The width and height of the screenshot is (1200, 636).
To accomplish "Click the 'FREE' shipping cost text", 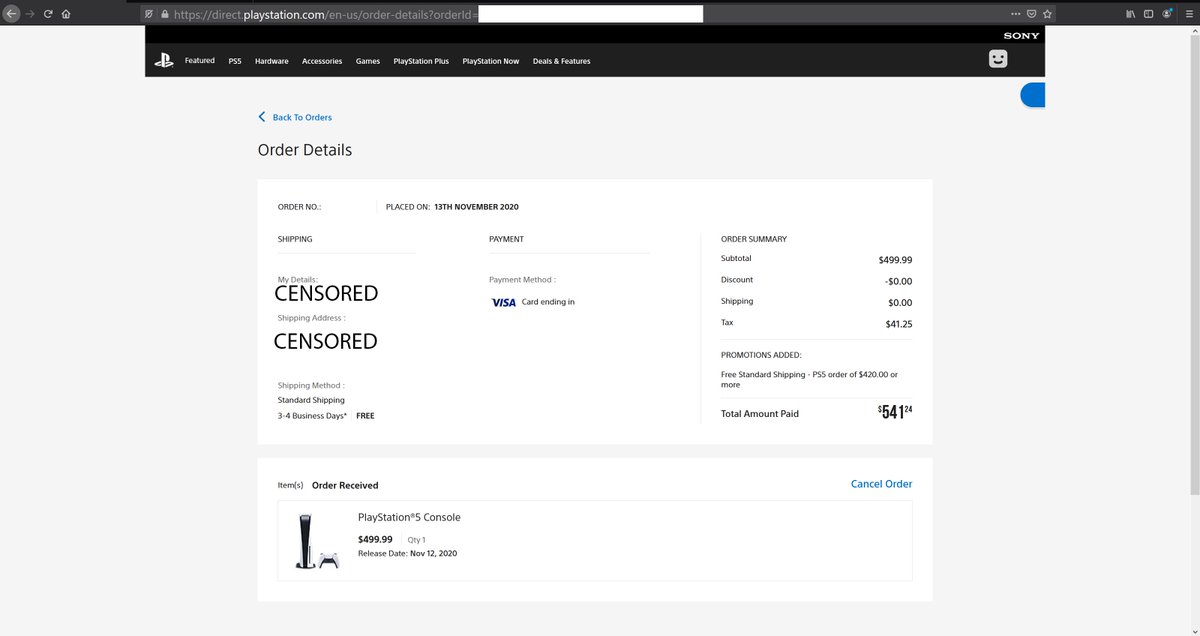I will (x=365, y=415).
